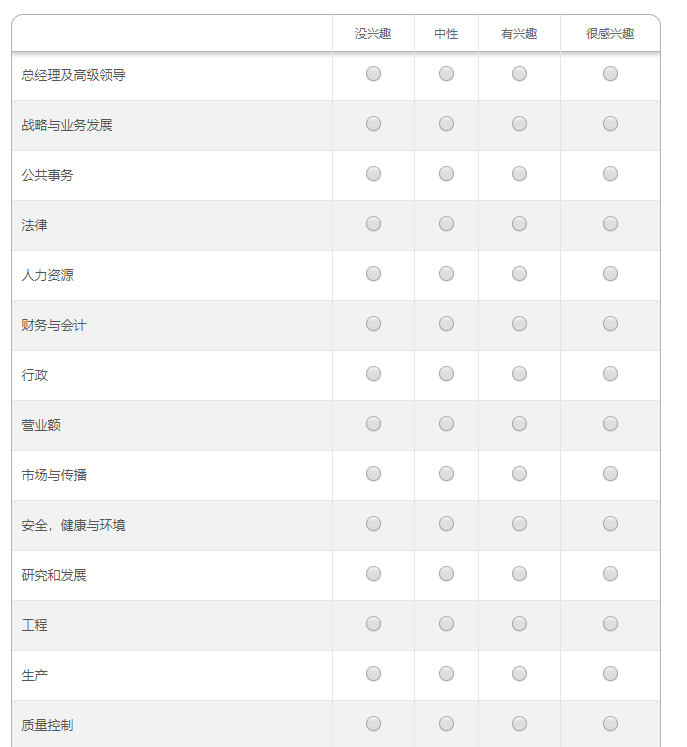Mark 质量控制 as 没兴趣
The height and width of the screenshot is (747, 687).
point(373,724)
